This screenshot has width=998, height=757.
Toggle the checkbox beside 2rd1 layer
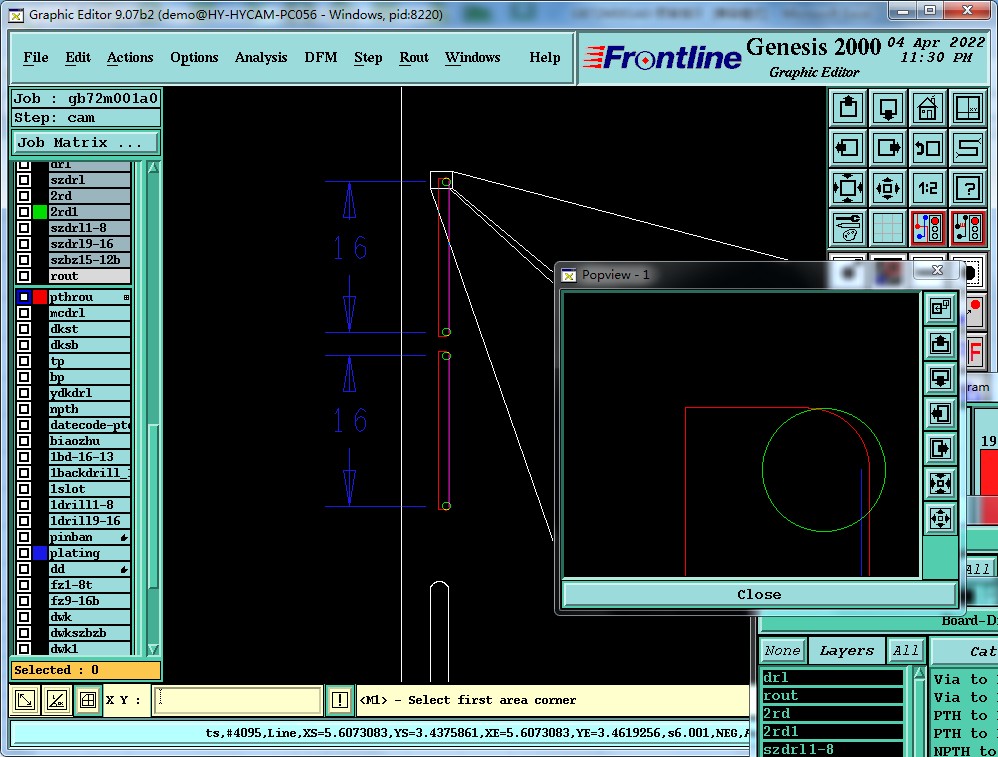tap(24, 212)
